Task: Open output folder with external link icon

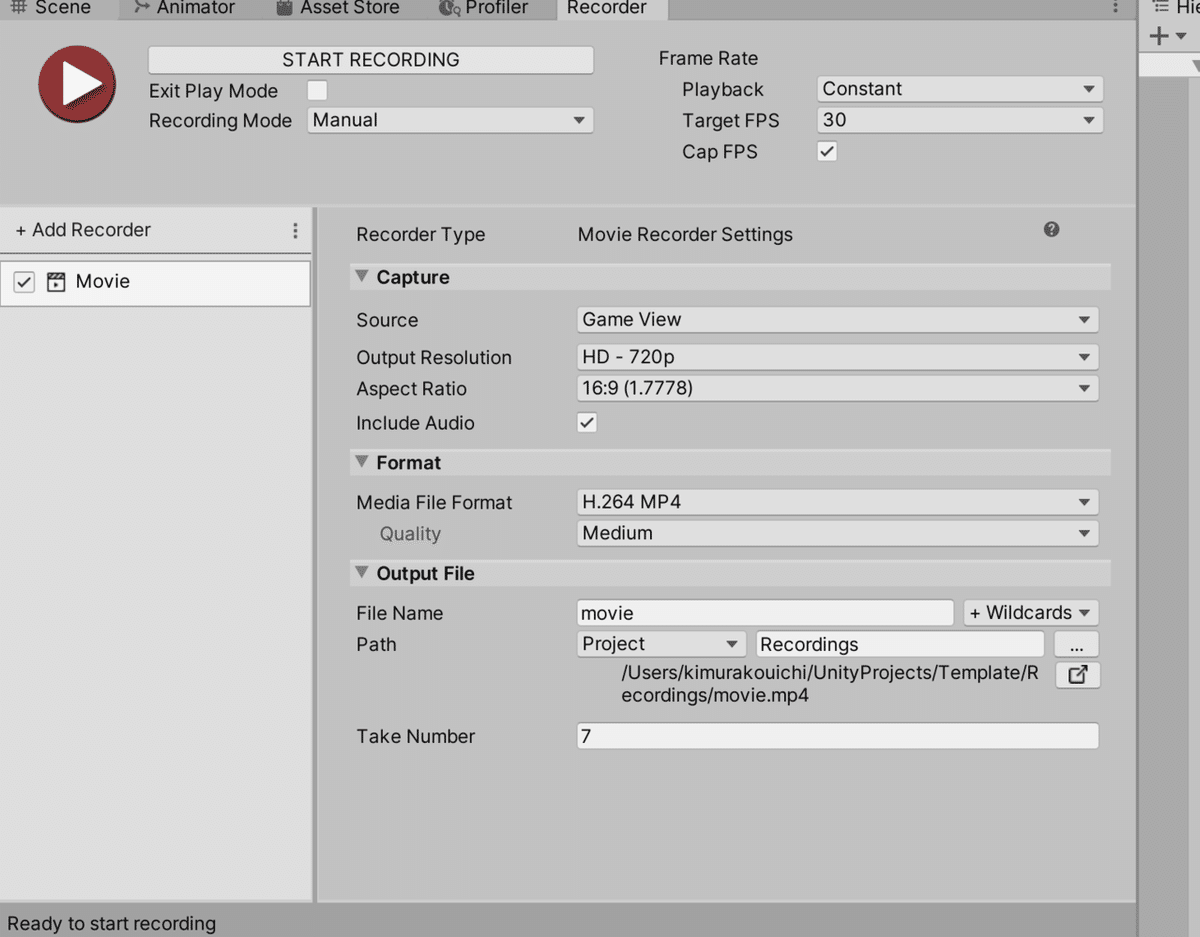Action: 1077,675
